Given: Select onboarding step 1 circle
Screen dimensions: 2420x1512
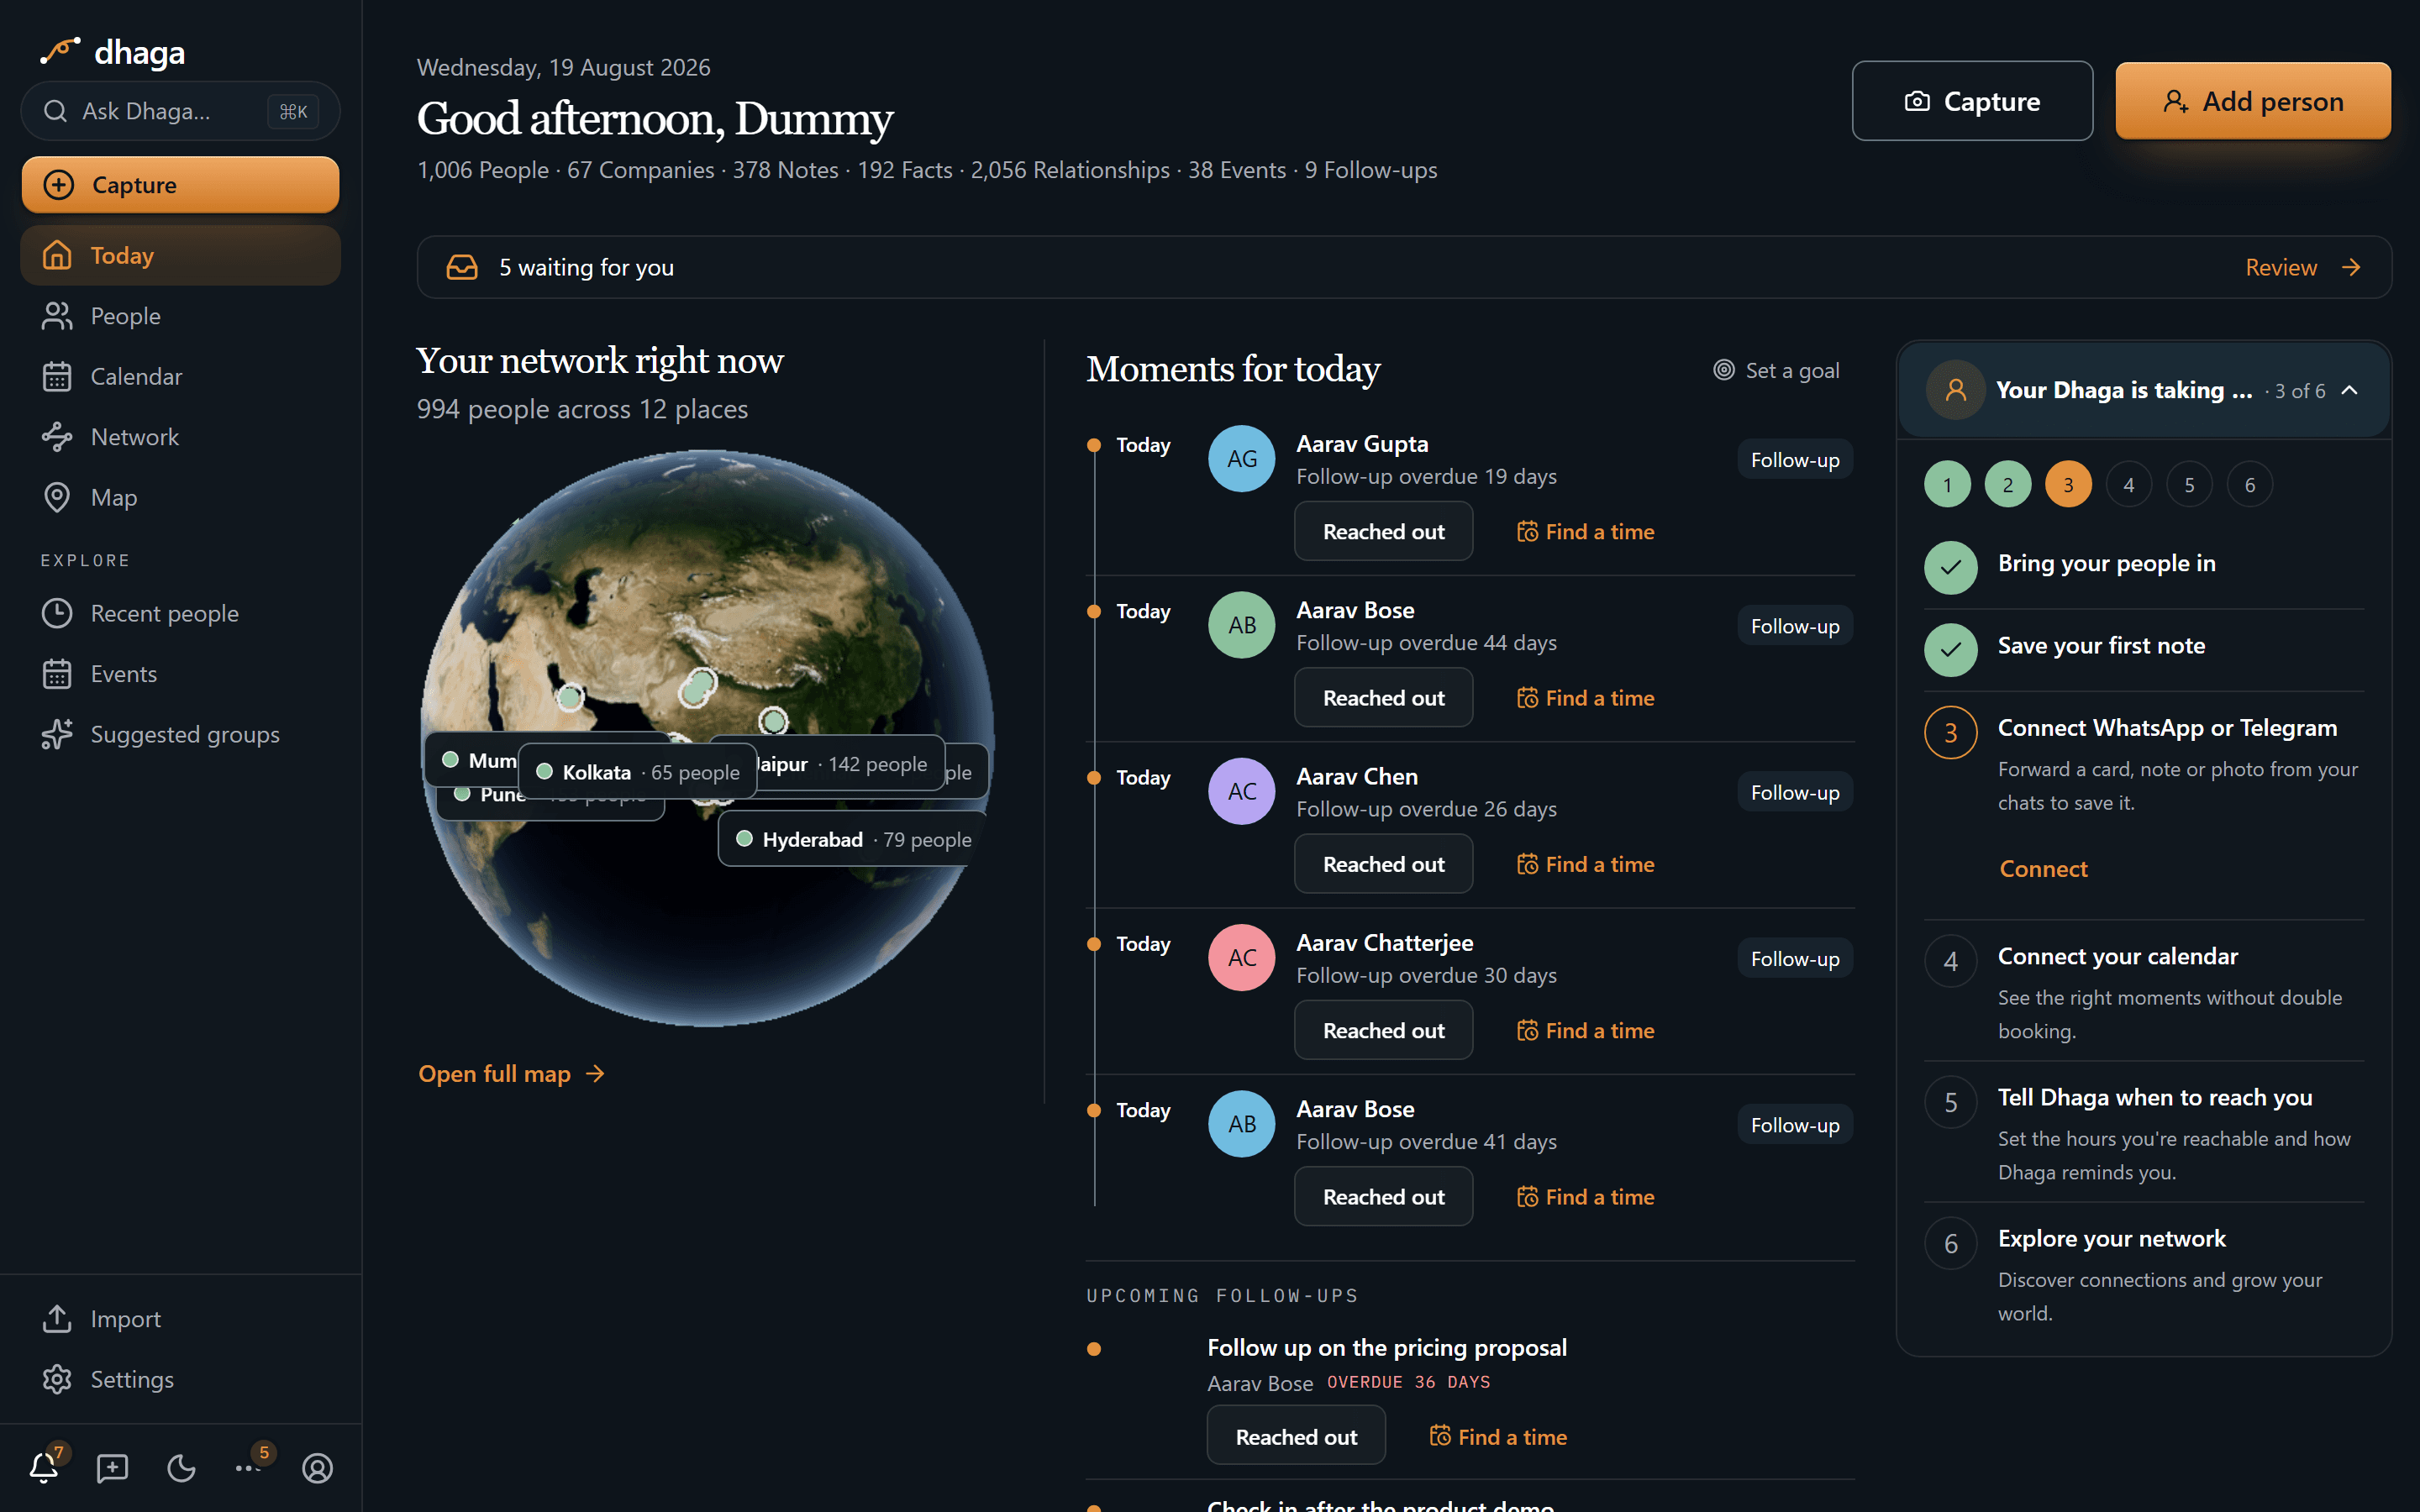Looking at the screenshot, I should (1947, 485).
